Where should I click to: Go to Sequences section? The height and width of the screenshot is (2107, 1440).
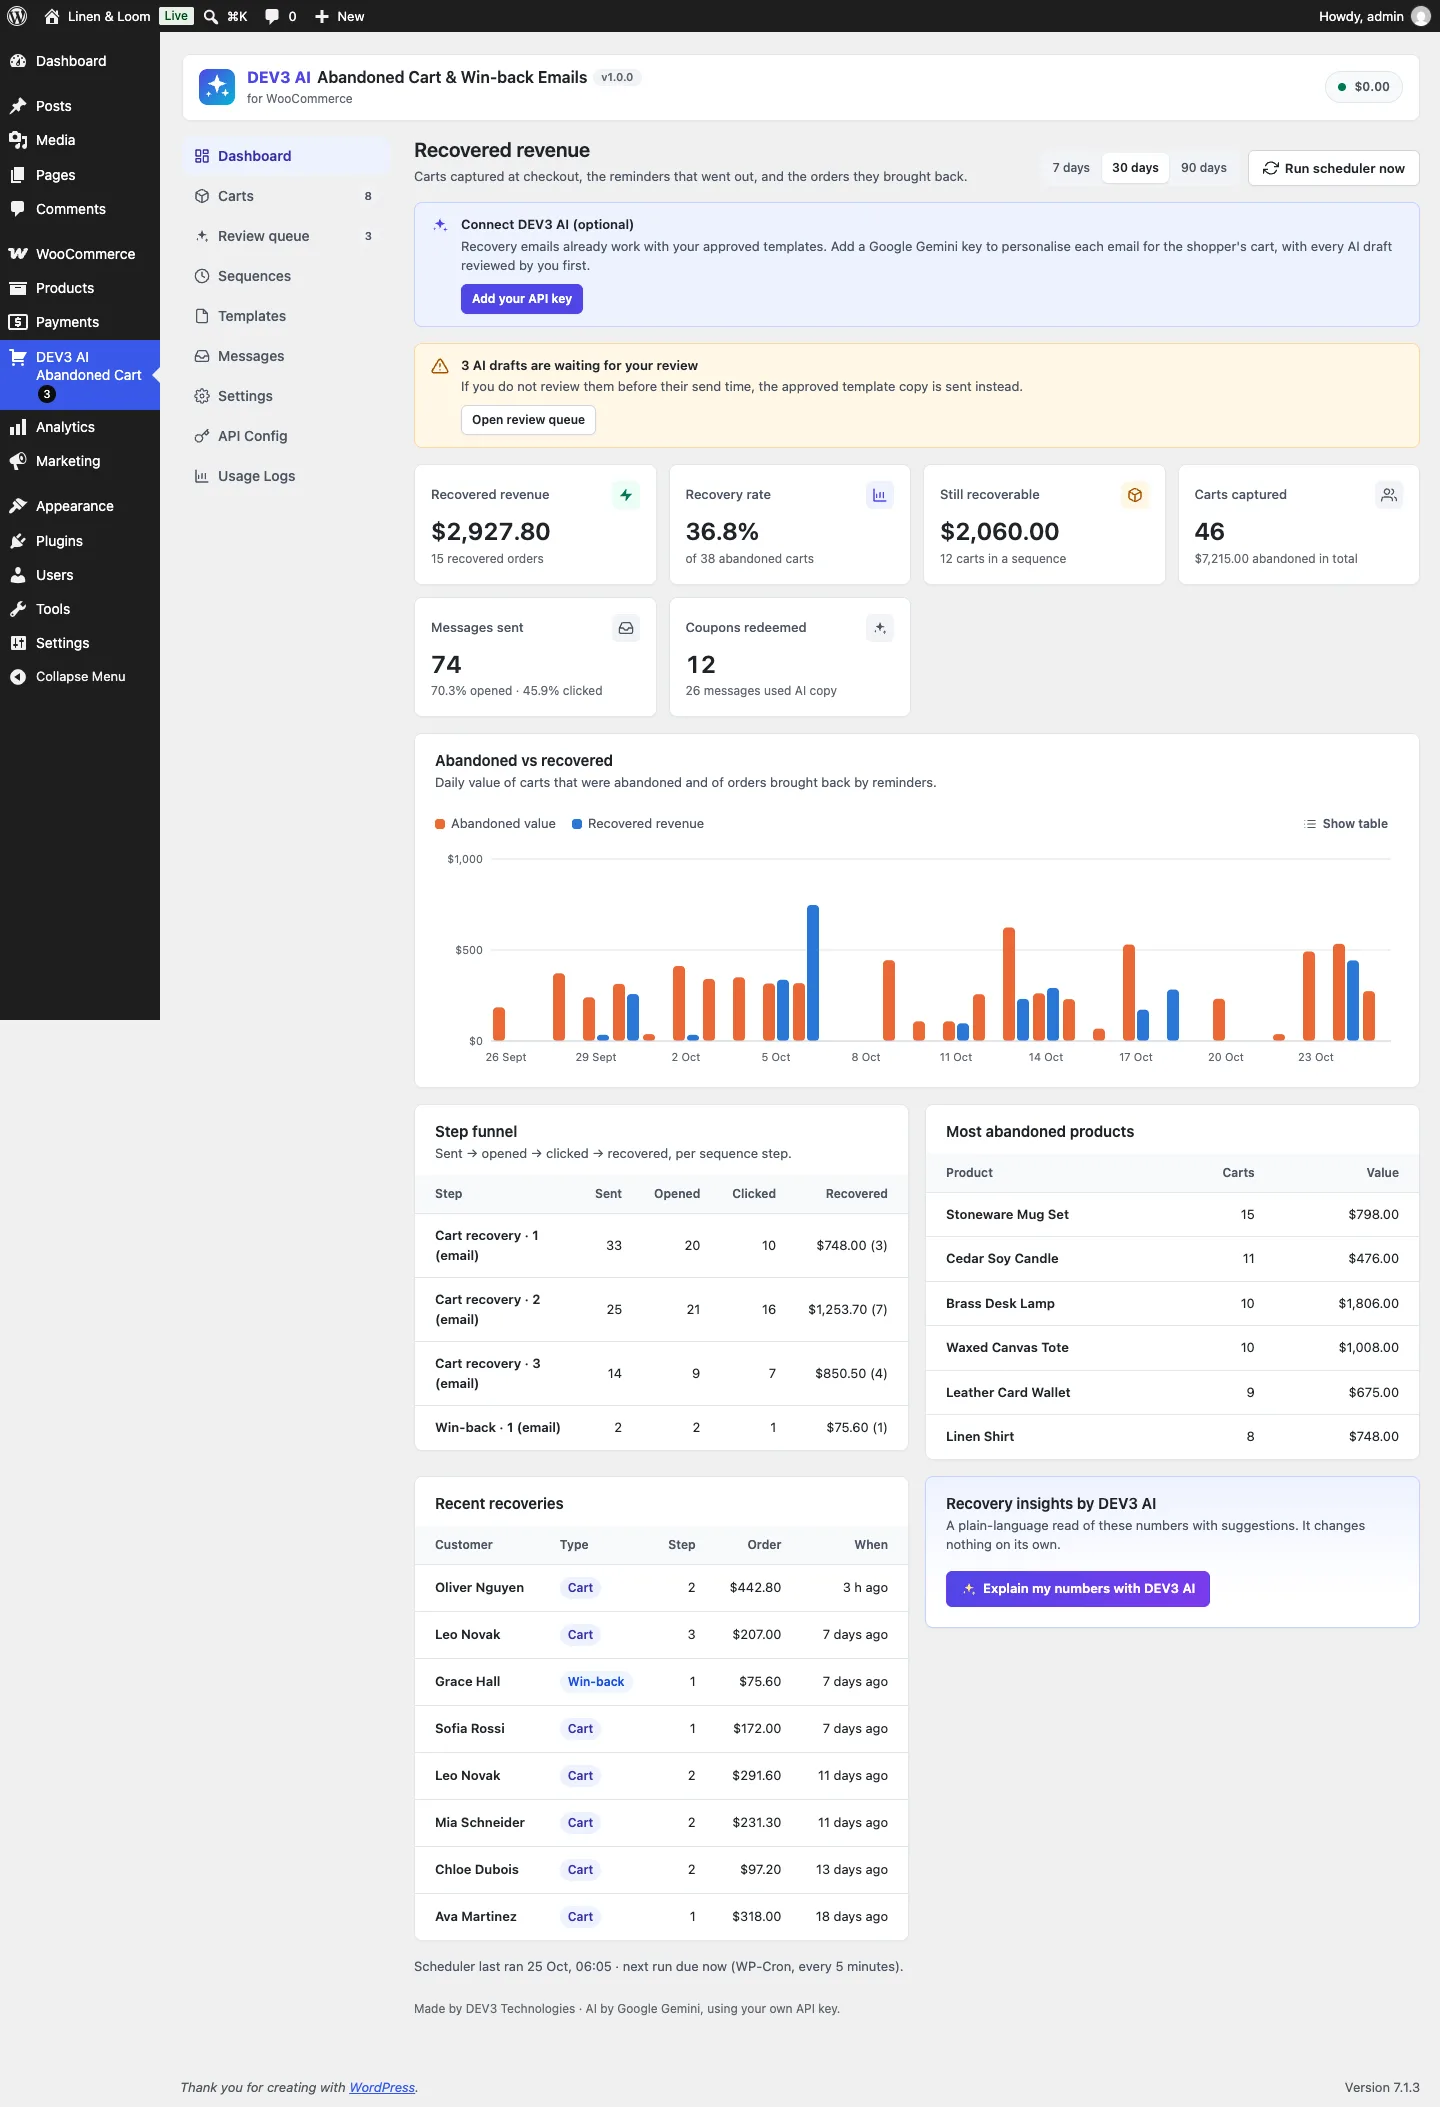tap(285, 276)
